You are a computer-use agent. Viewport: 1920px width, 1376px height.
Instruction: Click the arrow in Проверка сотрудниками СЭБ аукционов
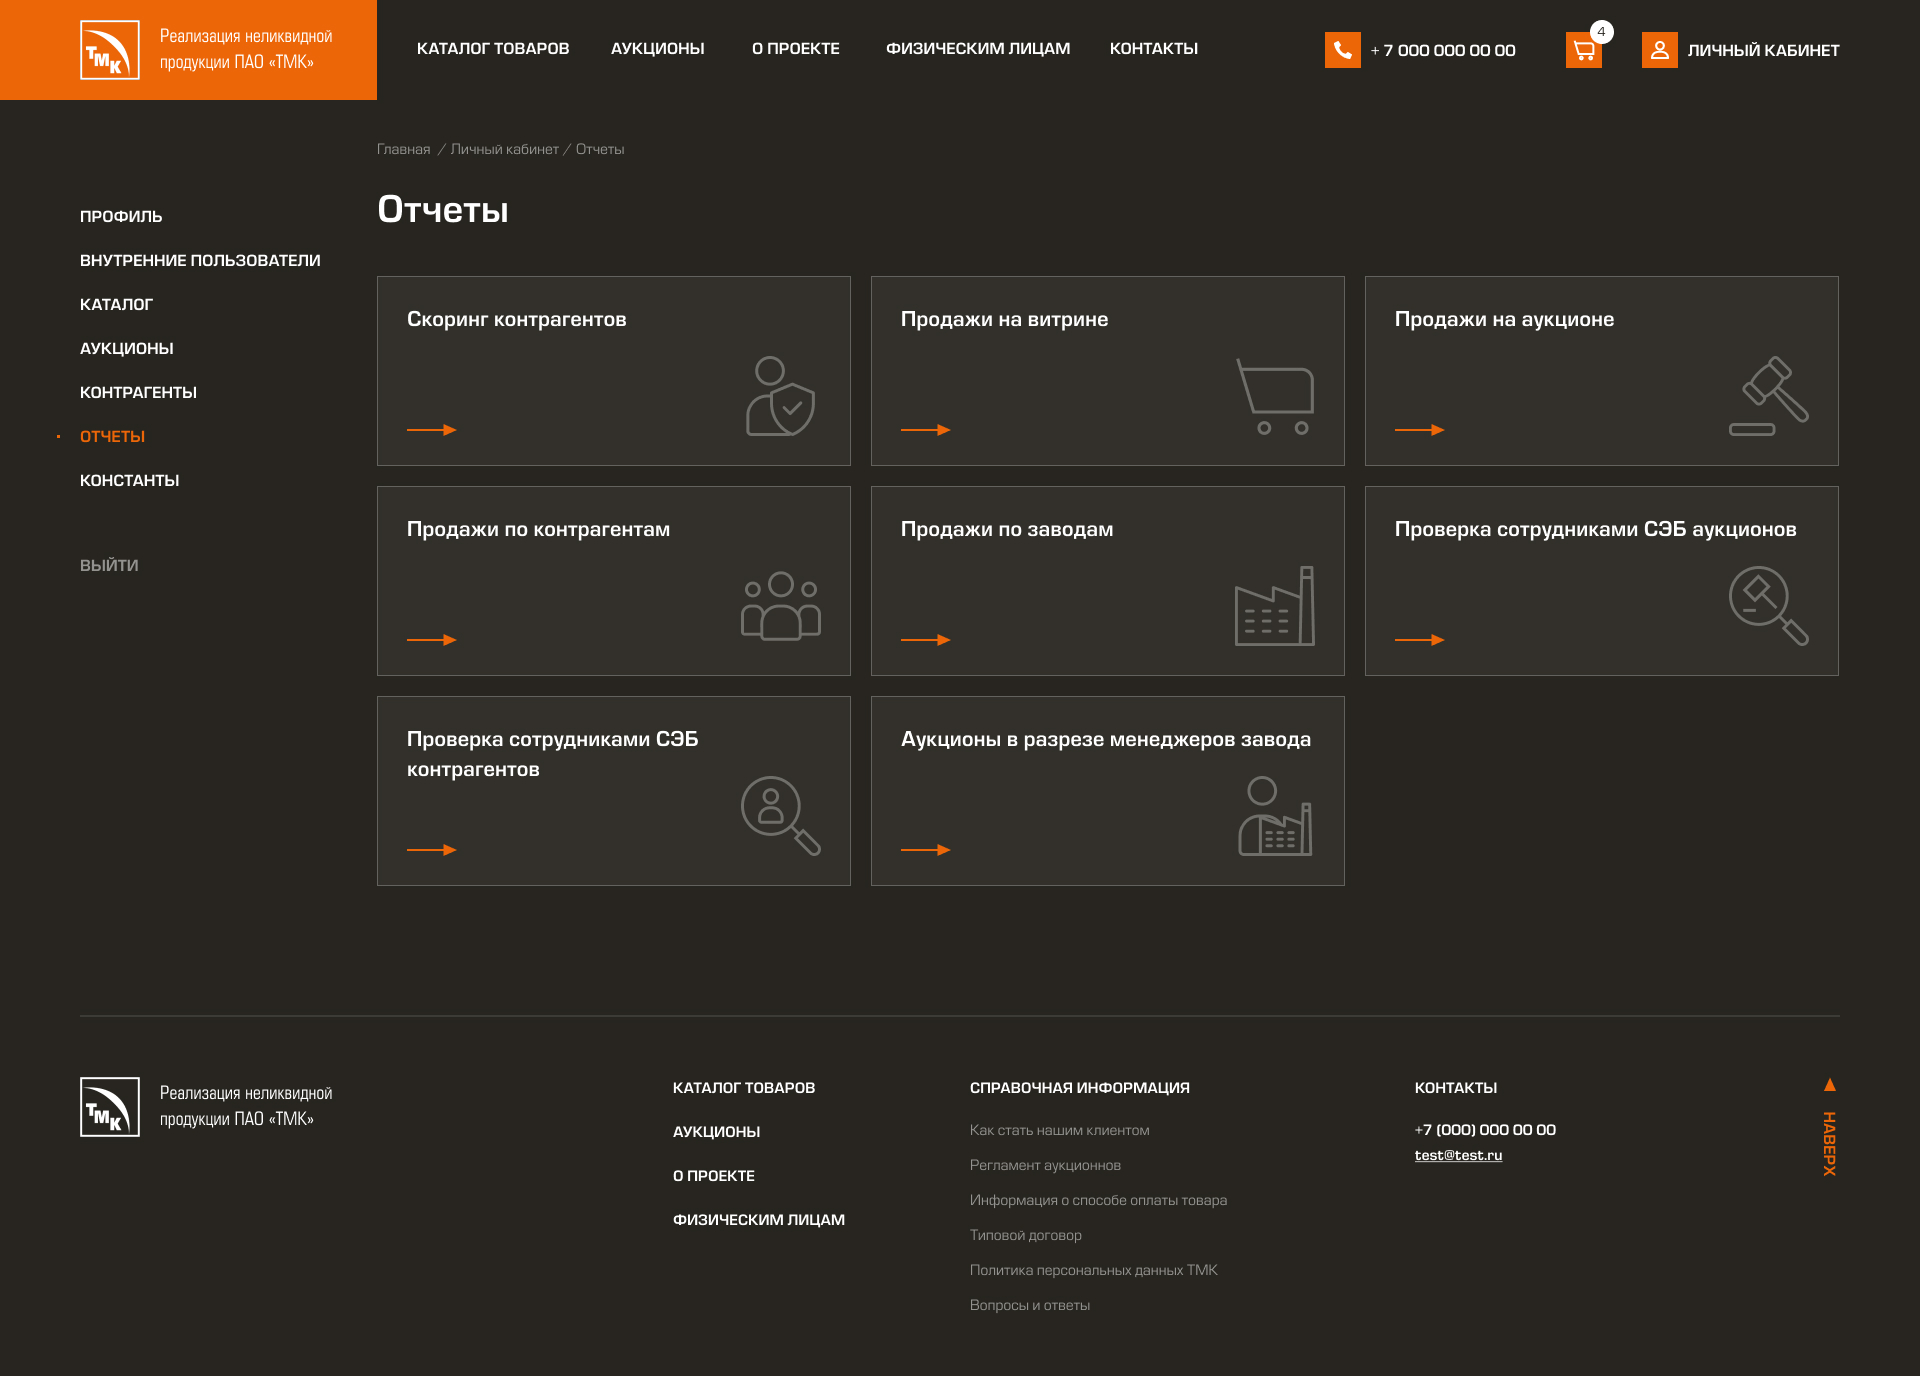pyautogui.click(x=1419, y=640)
